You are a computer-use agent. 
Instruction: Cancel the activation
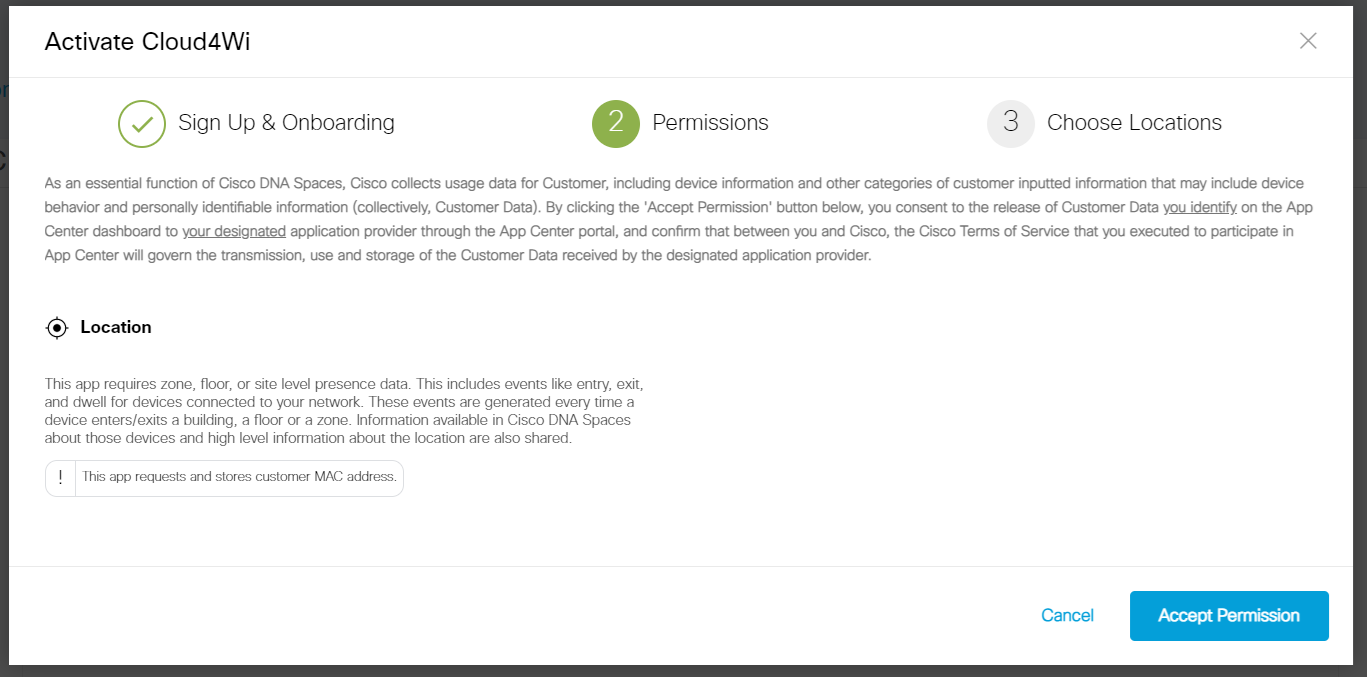pyautogui.click(x=1067, y=616)
